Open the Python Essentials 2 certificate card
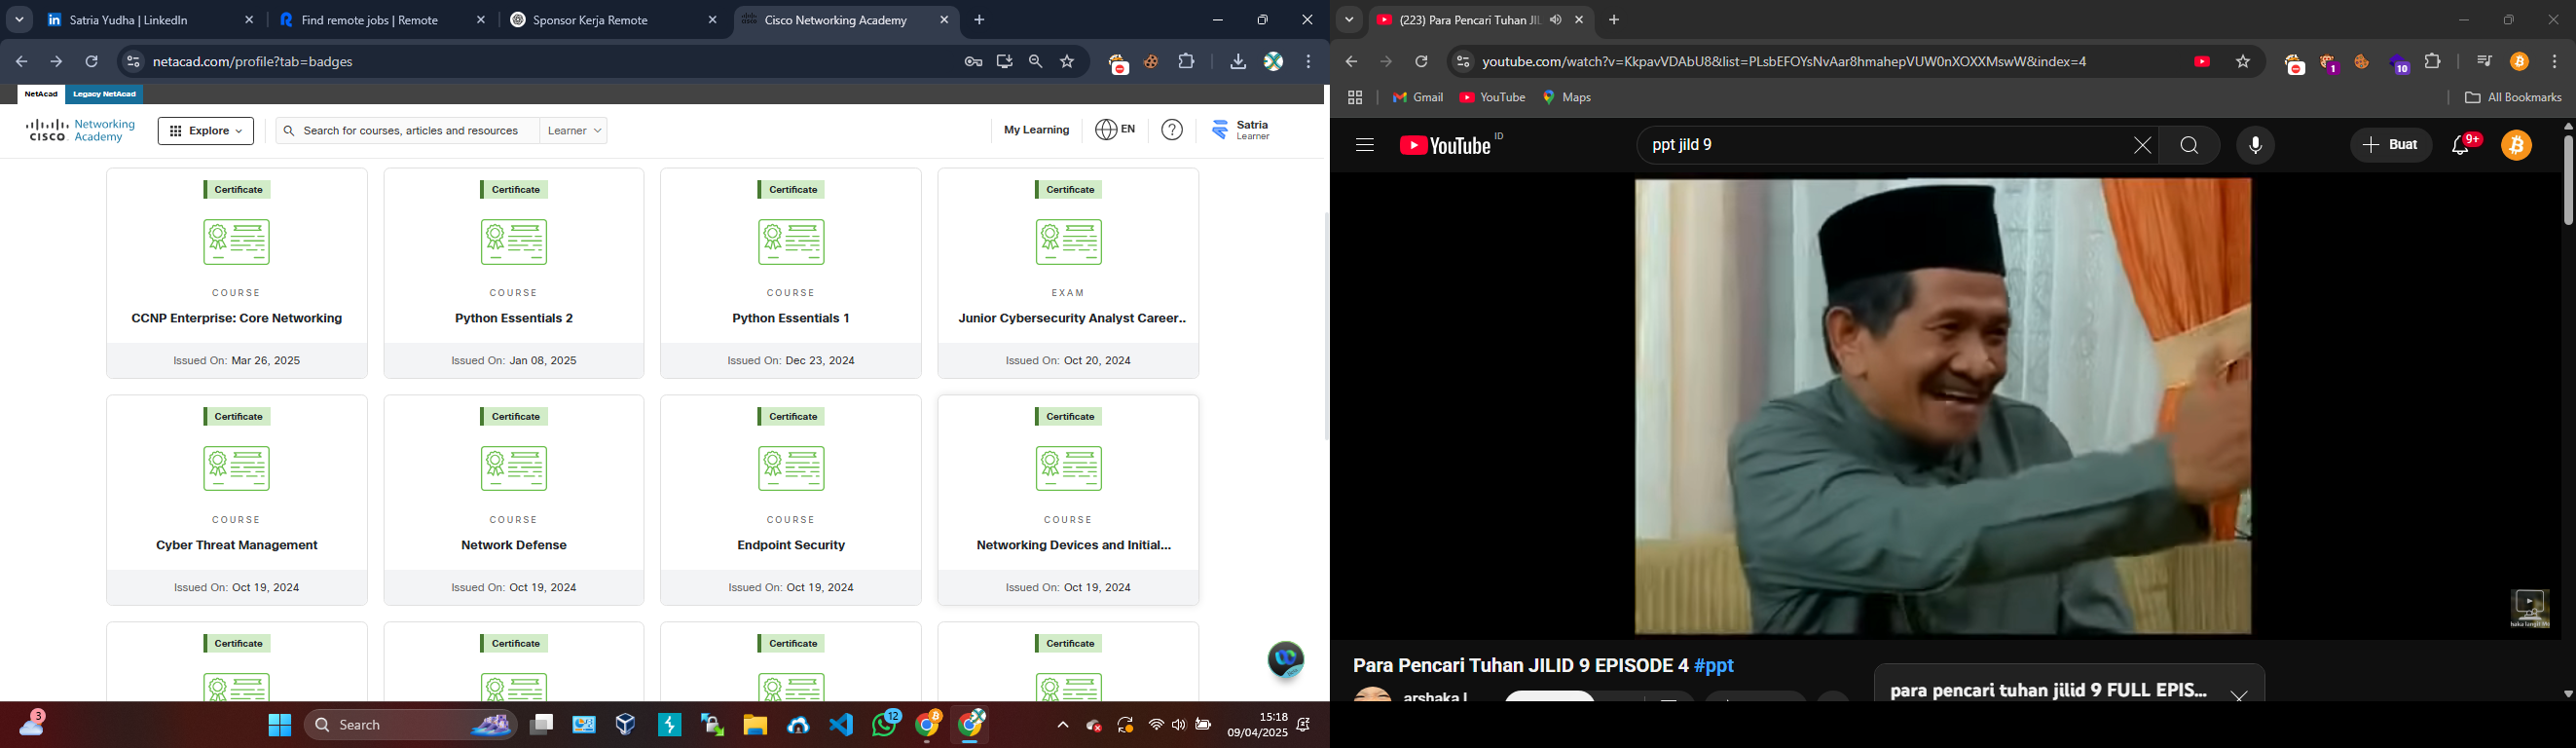 [514, 273]
